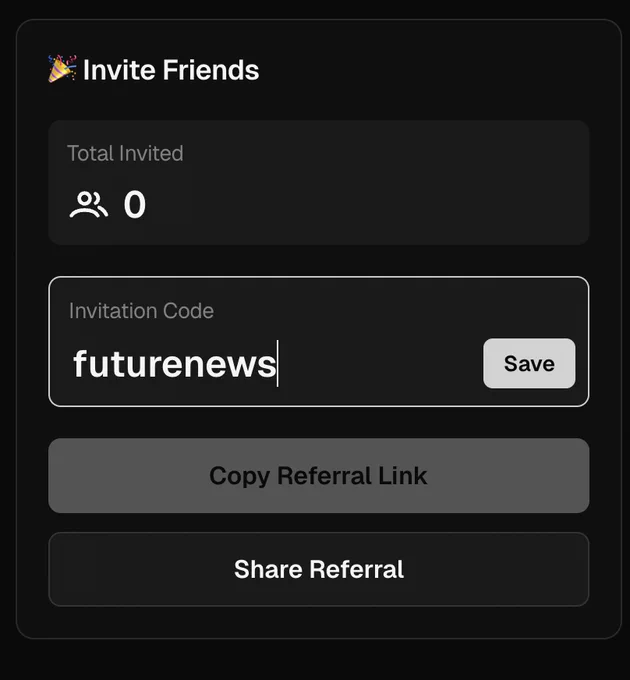Select the Total Invited label
Screen dimensions: 630x680
[125, 153]
